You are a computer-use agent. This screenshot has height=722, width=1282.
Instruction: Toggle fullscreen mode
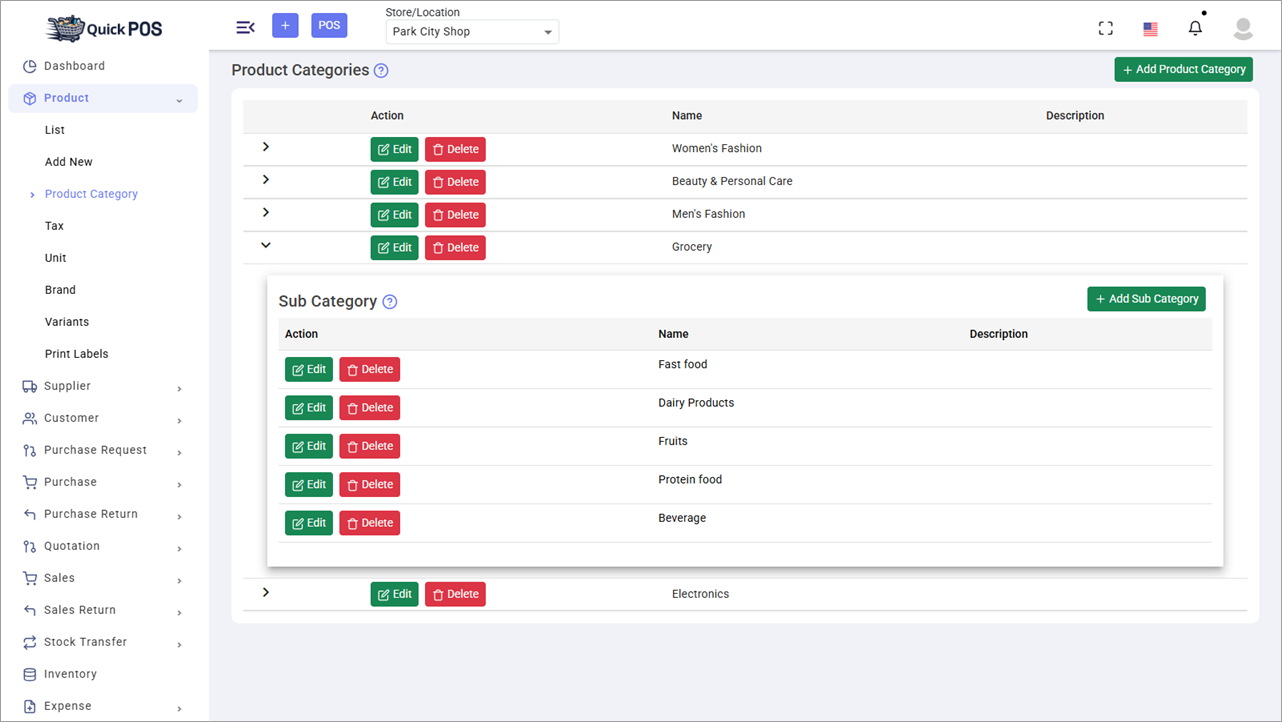(1105, 28)
